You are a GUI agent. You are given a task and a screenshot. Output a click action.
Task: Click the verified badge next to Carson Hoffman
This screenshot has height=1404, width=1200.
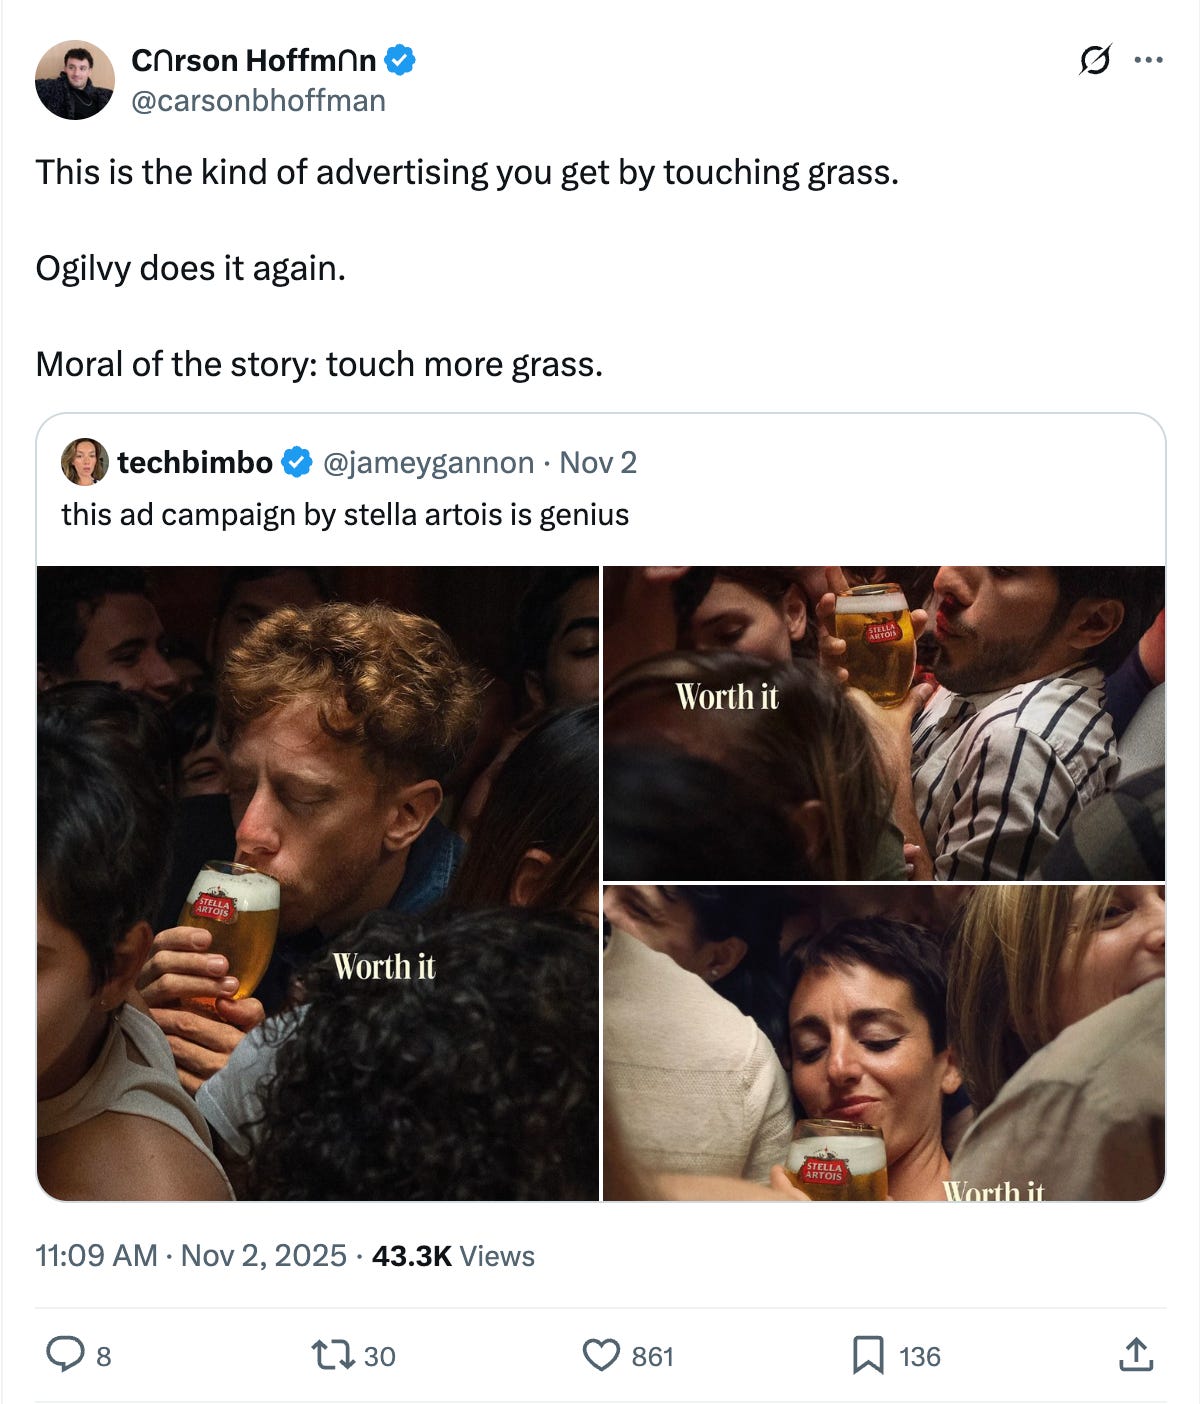(401, 60)
